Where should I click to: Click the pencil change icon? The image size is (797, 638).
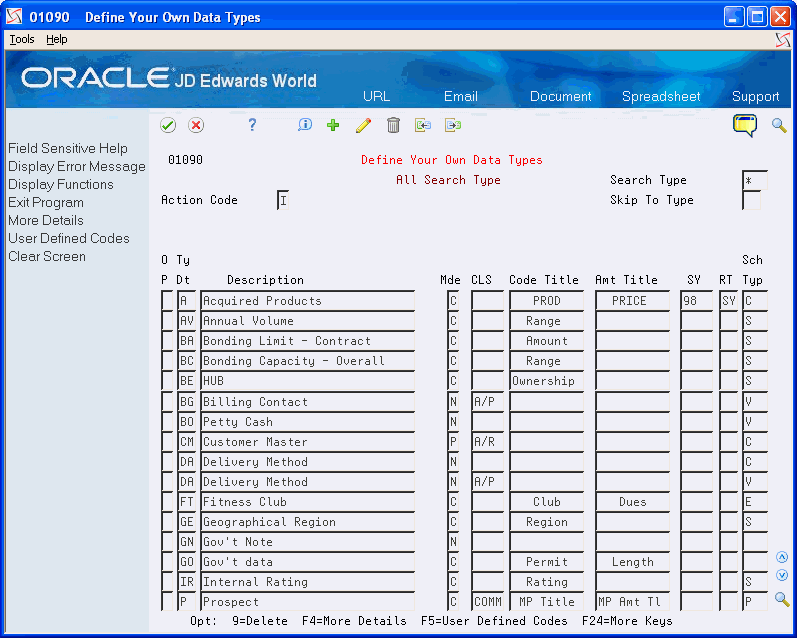(x=363, y=125)
